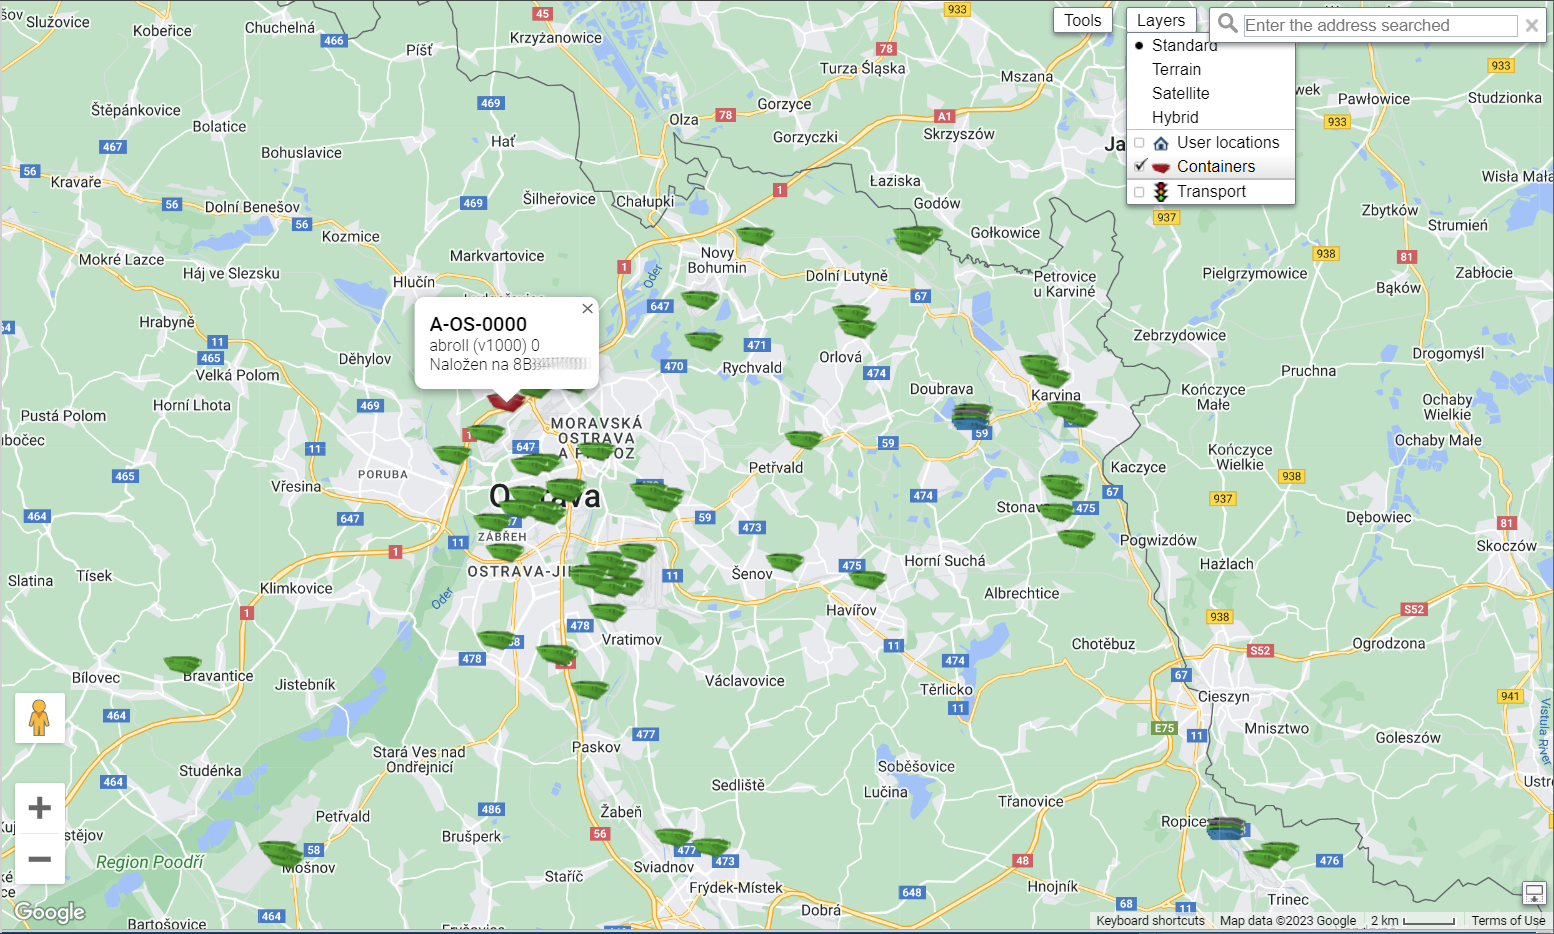Click the address search field
The height and width of the screenshot is (934, 1554).
(x=1379, y=26)
